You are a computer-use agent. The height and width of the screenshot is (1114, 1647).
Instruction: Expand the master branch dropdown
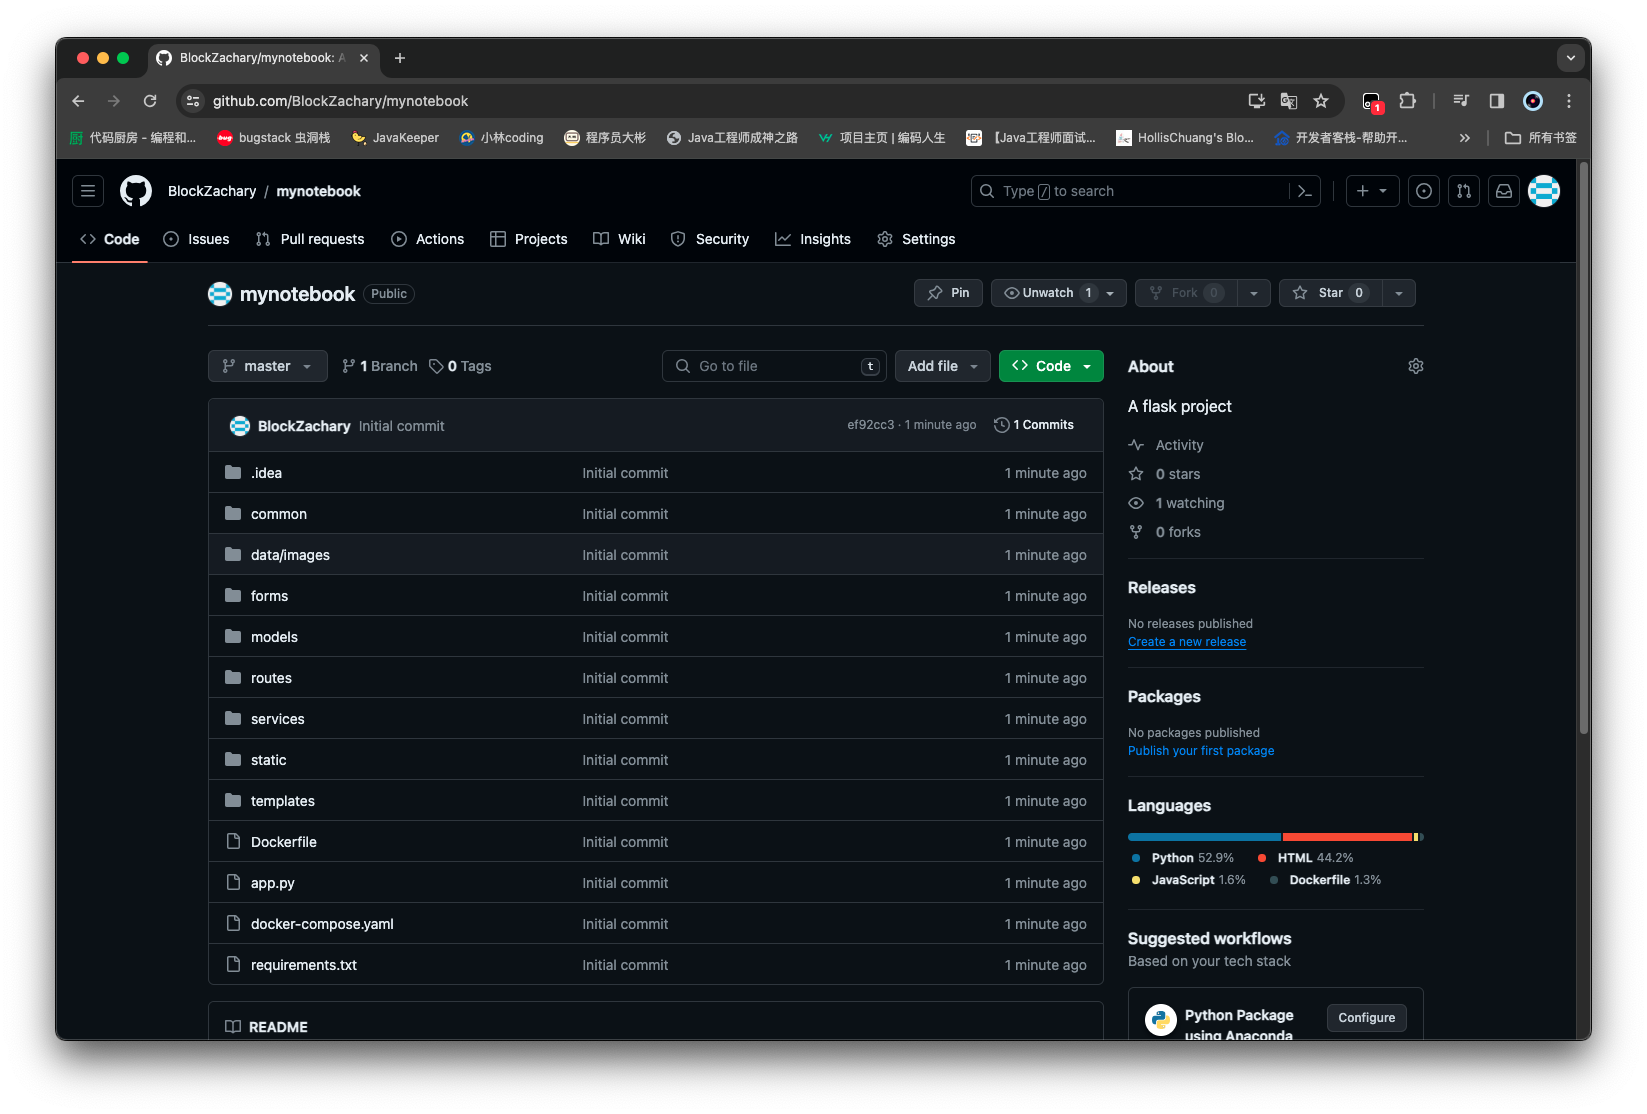pos(267,366)
